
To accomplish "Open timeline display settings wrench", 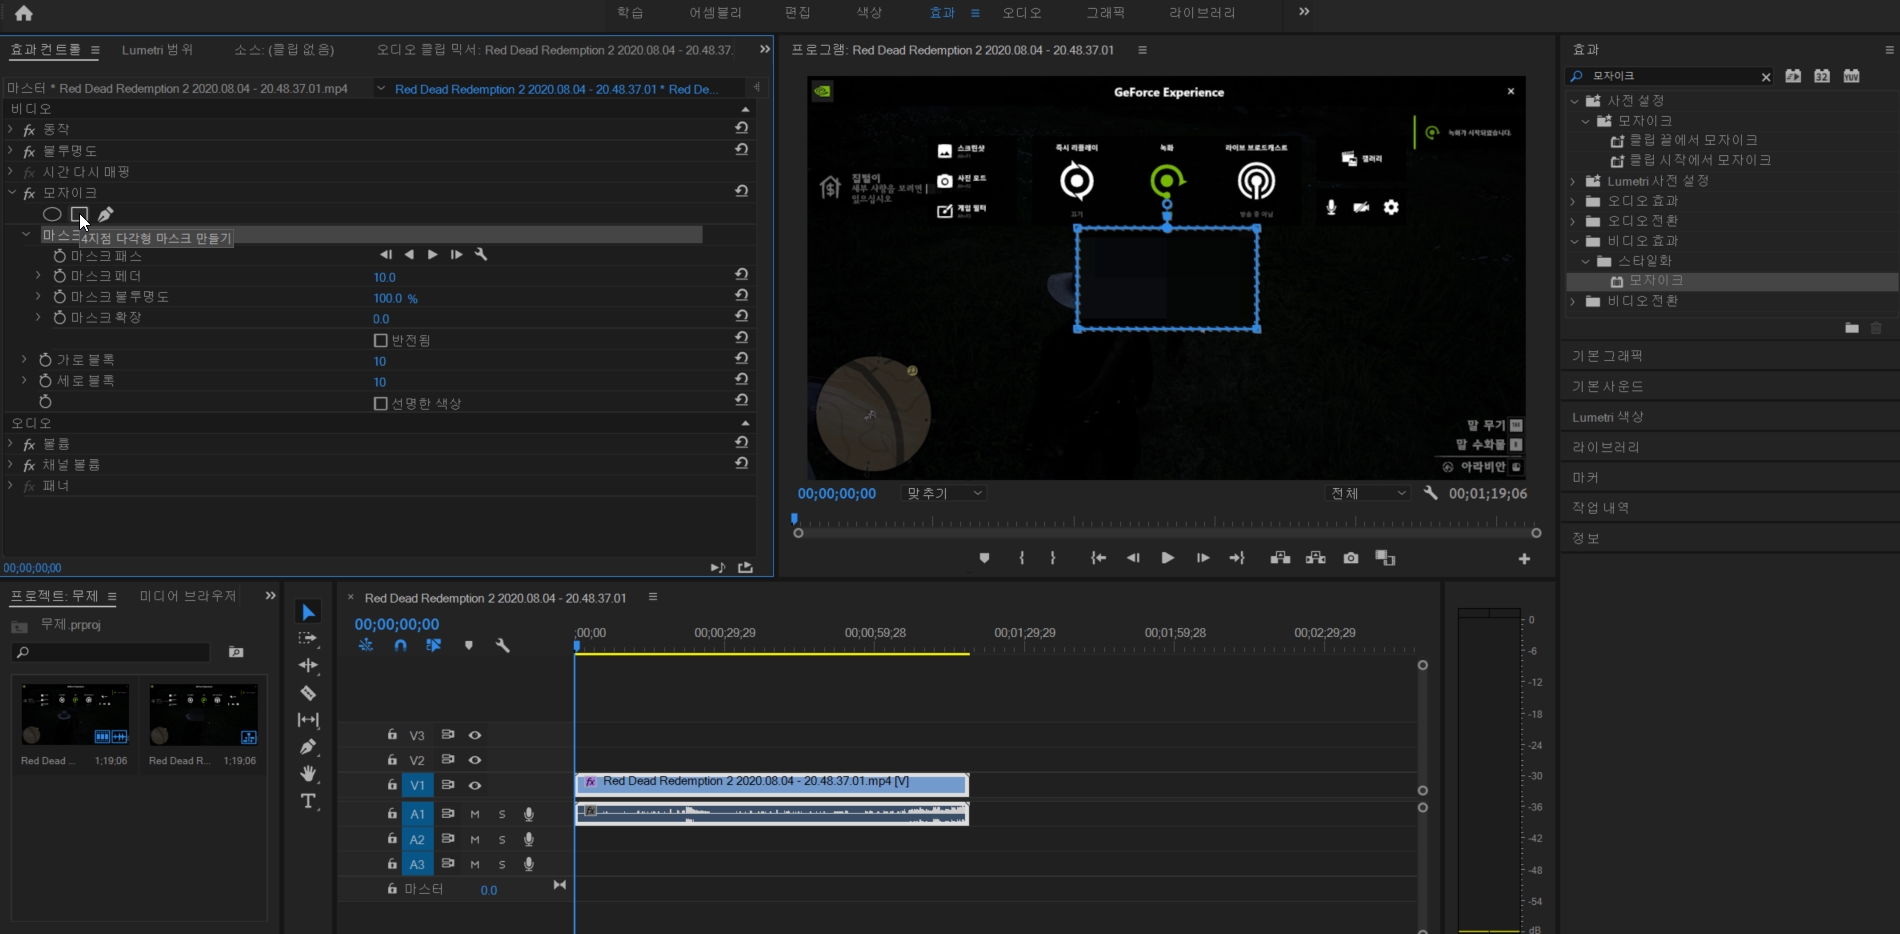I will [503, 646].
